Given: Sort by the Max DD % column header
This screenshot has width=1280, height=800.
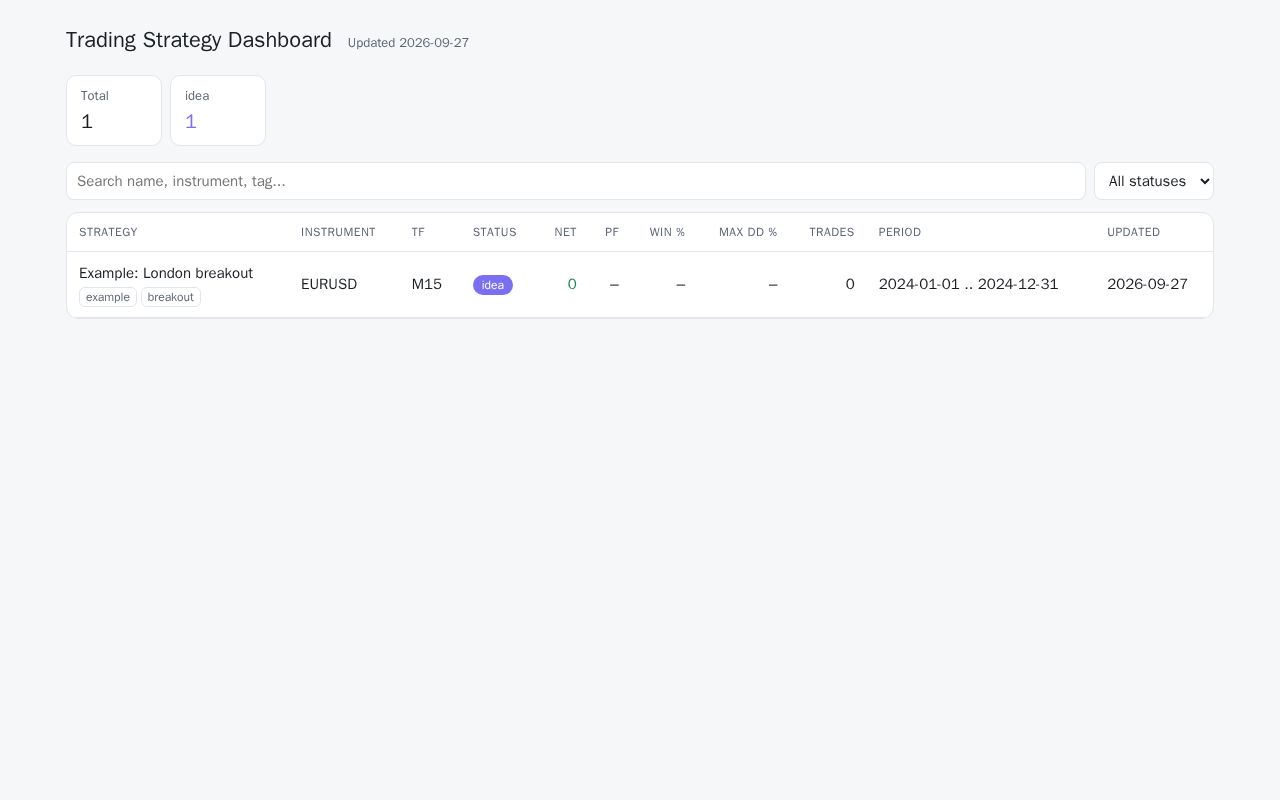Looking at the screenshot, I should [x=748, y=232].
